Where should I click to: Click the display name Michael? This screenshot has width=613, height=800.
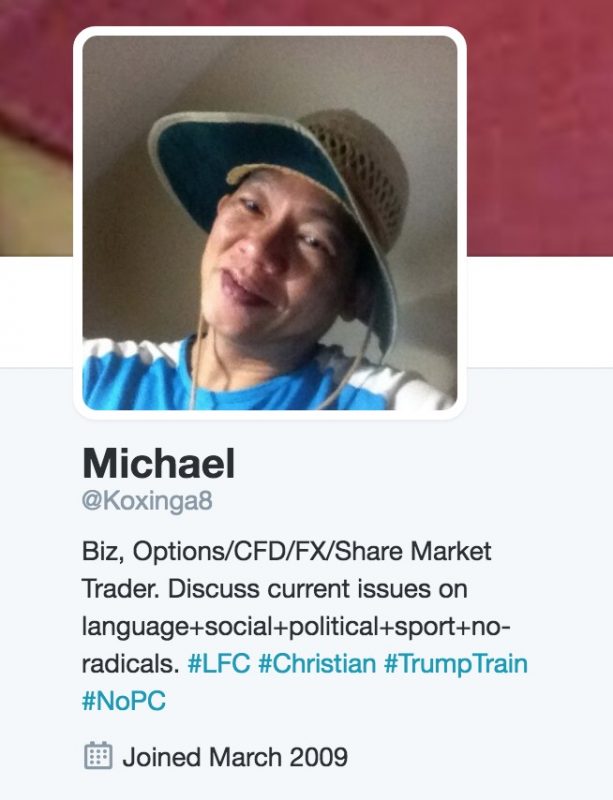[159, 463]
